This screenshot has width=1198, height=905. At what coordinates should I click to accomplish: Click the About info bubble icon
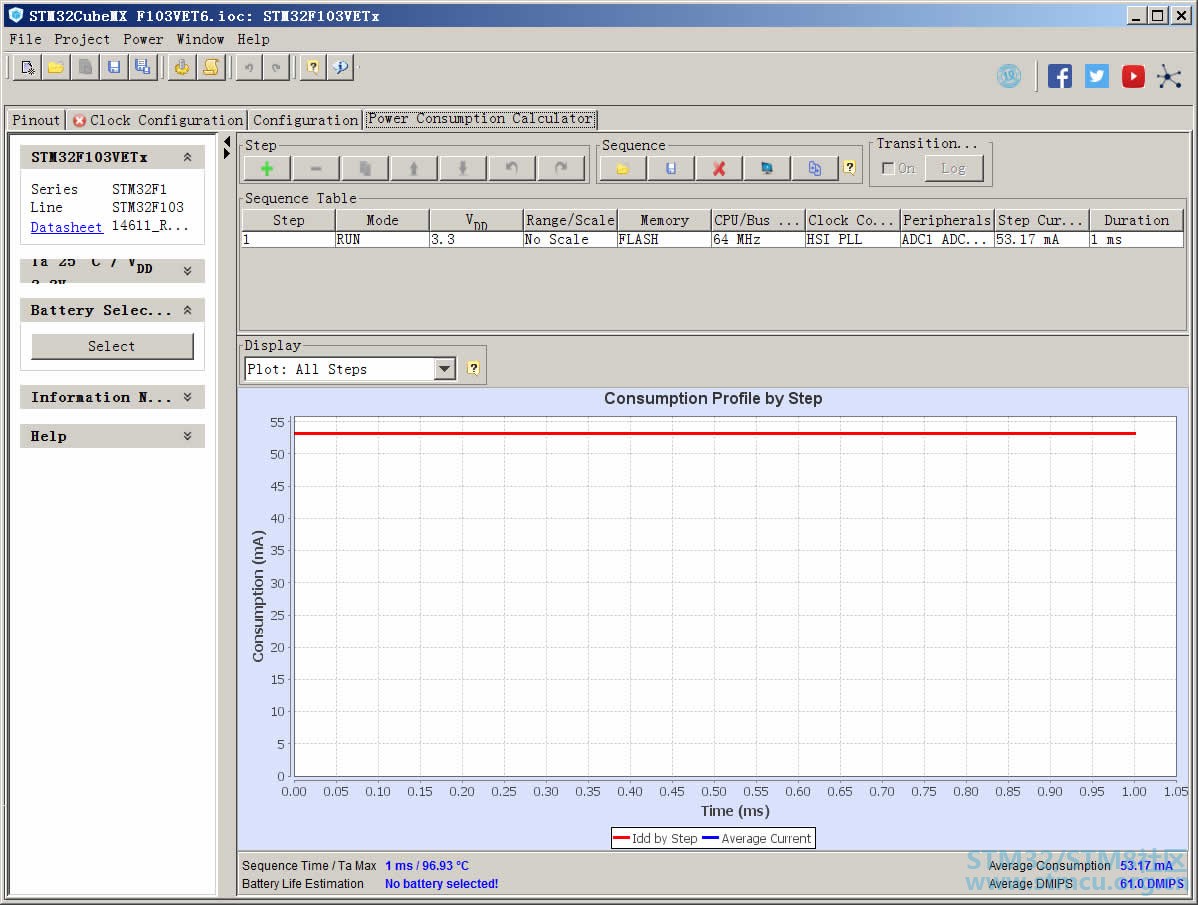341,68
